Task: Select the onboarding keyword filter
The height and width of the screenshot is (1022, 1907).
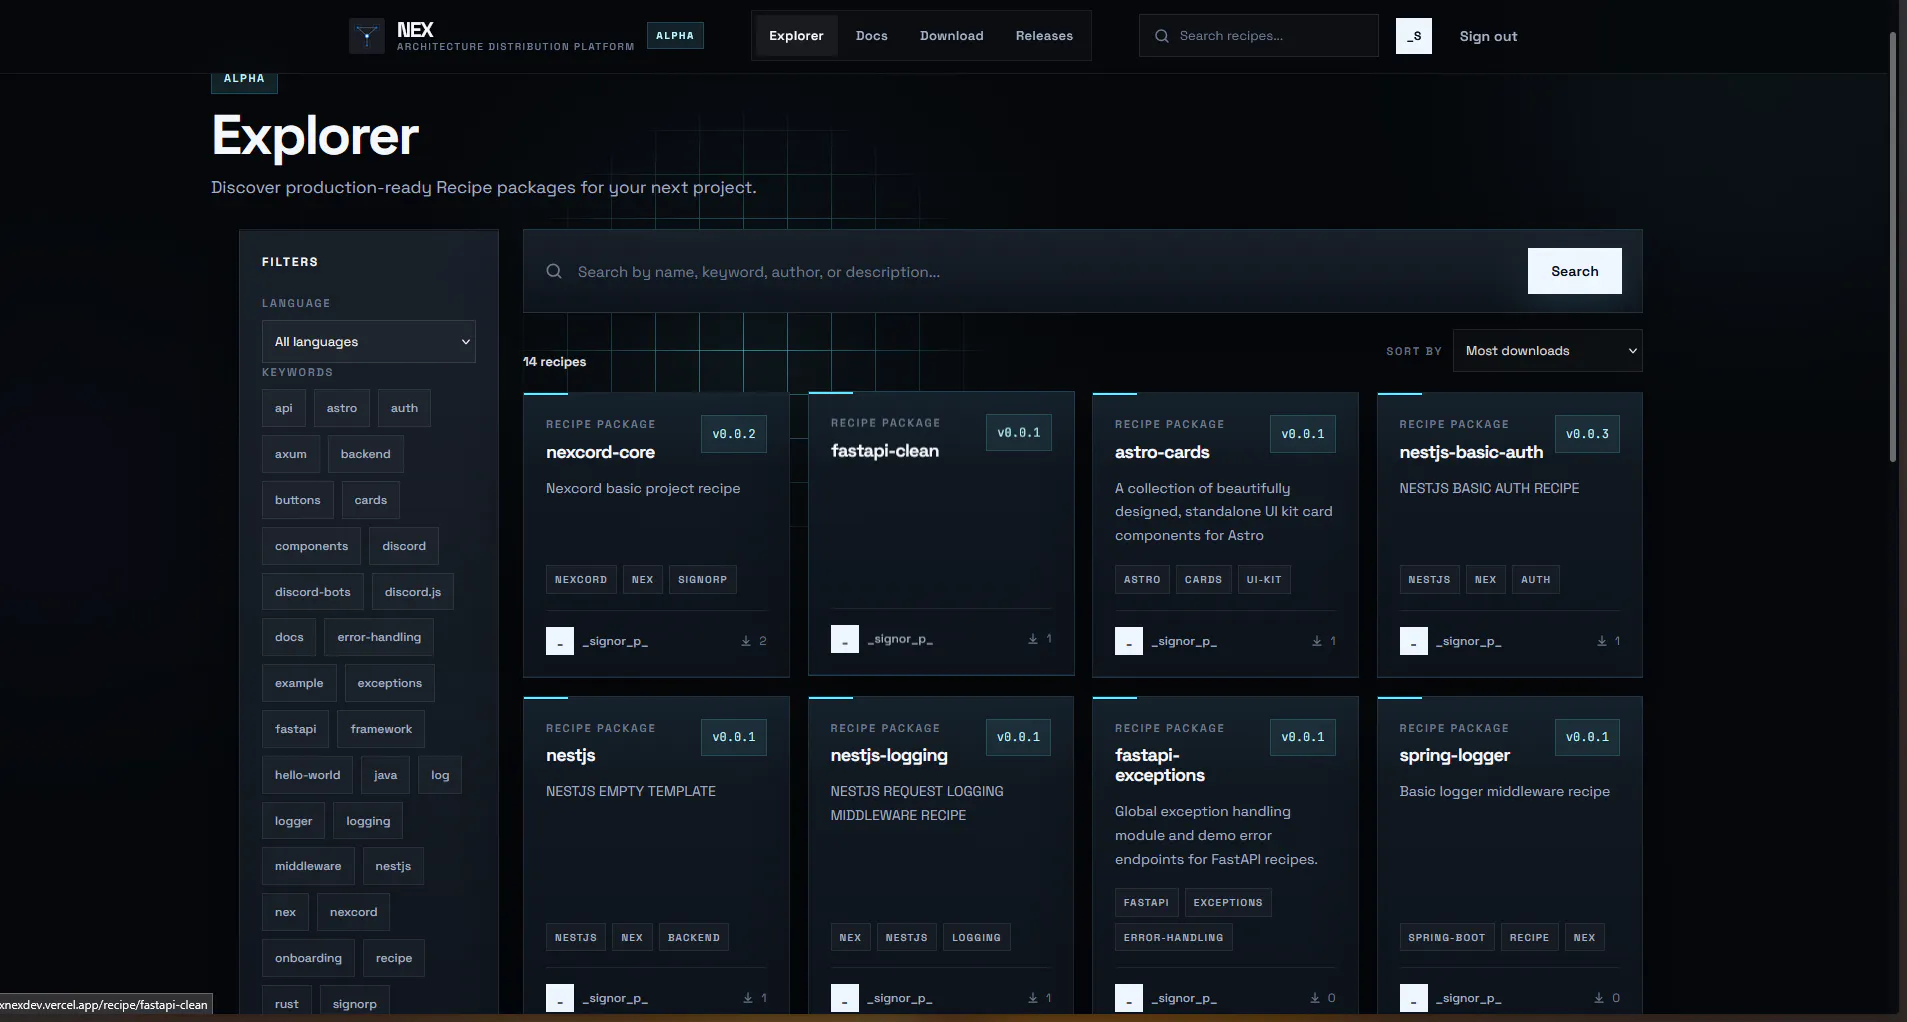Action: click(x=308, y=958)
